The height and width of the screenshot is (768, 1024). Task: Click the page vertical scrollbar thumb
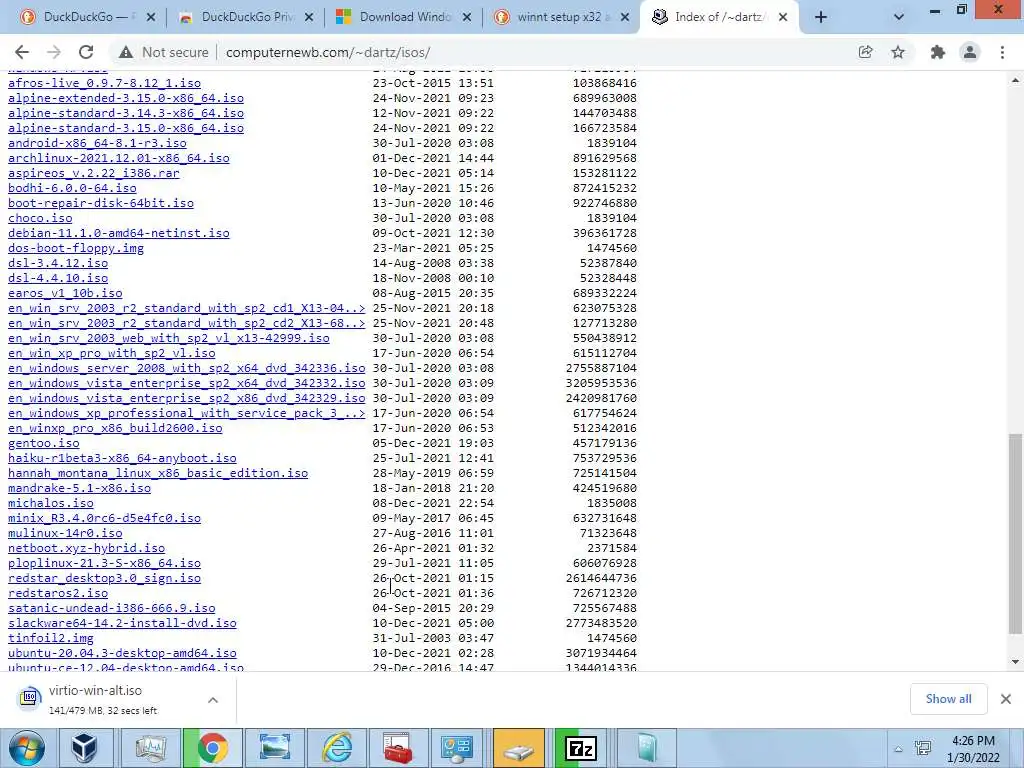[x=1015, y=534]
